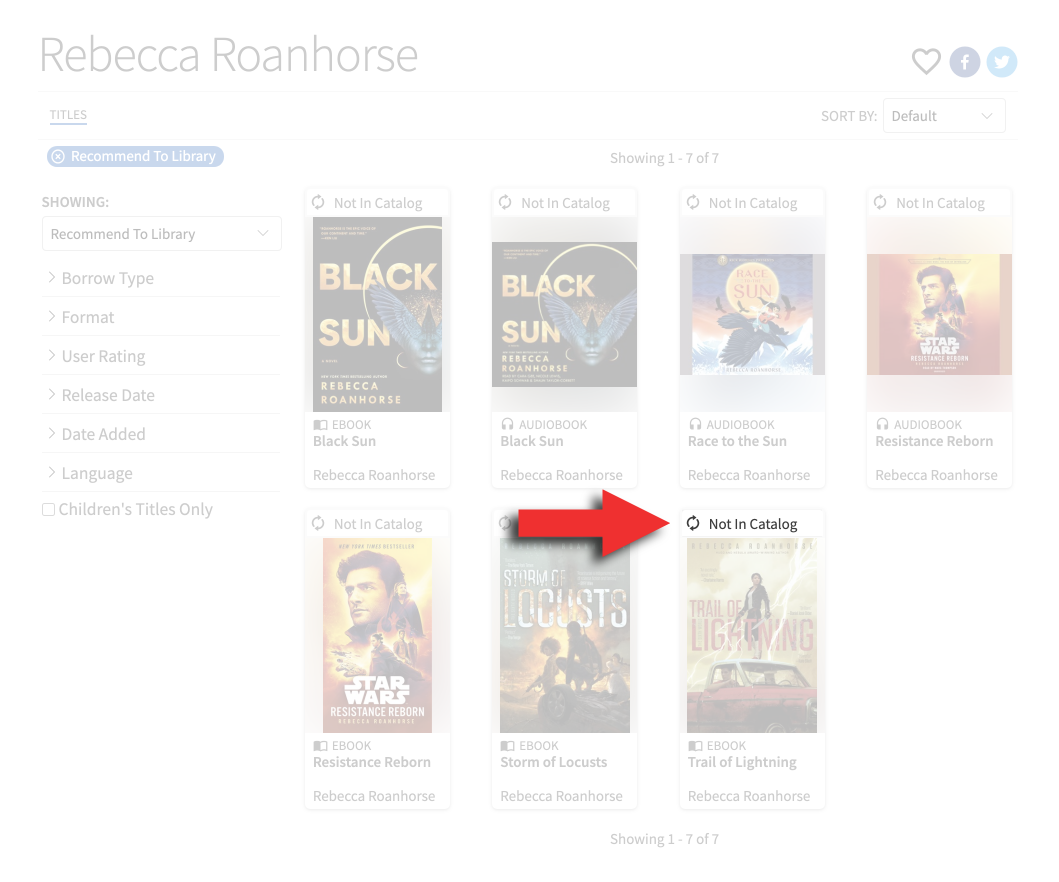Open Black Sun audiobook cover
The width and height of the screenshot is (1059, 882).
tap(565, 314)
